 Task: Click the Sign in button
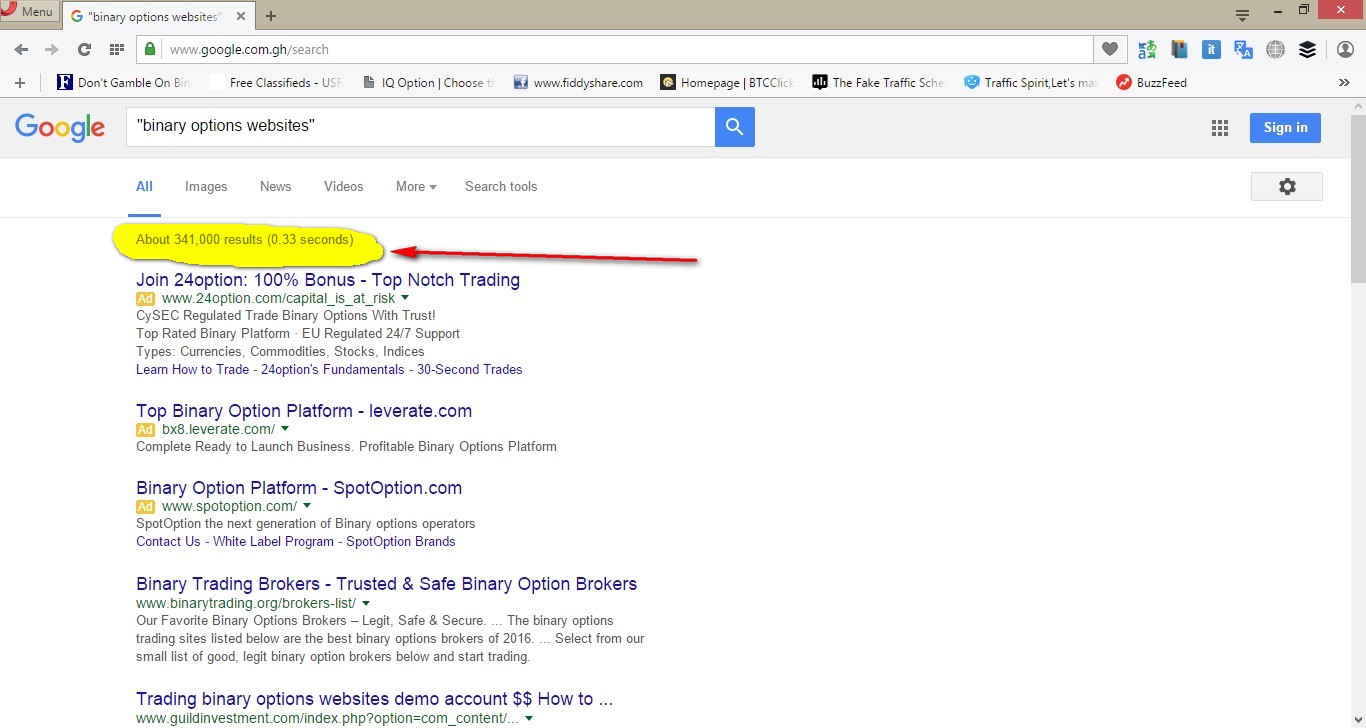(1285, 127)
